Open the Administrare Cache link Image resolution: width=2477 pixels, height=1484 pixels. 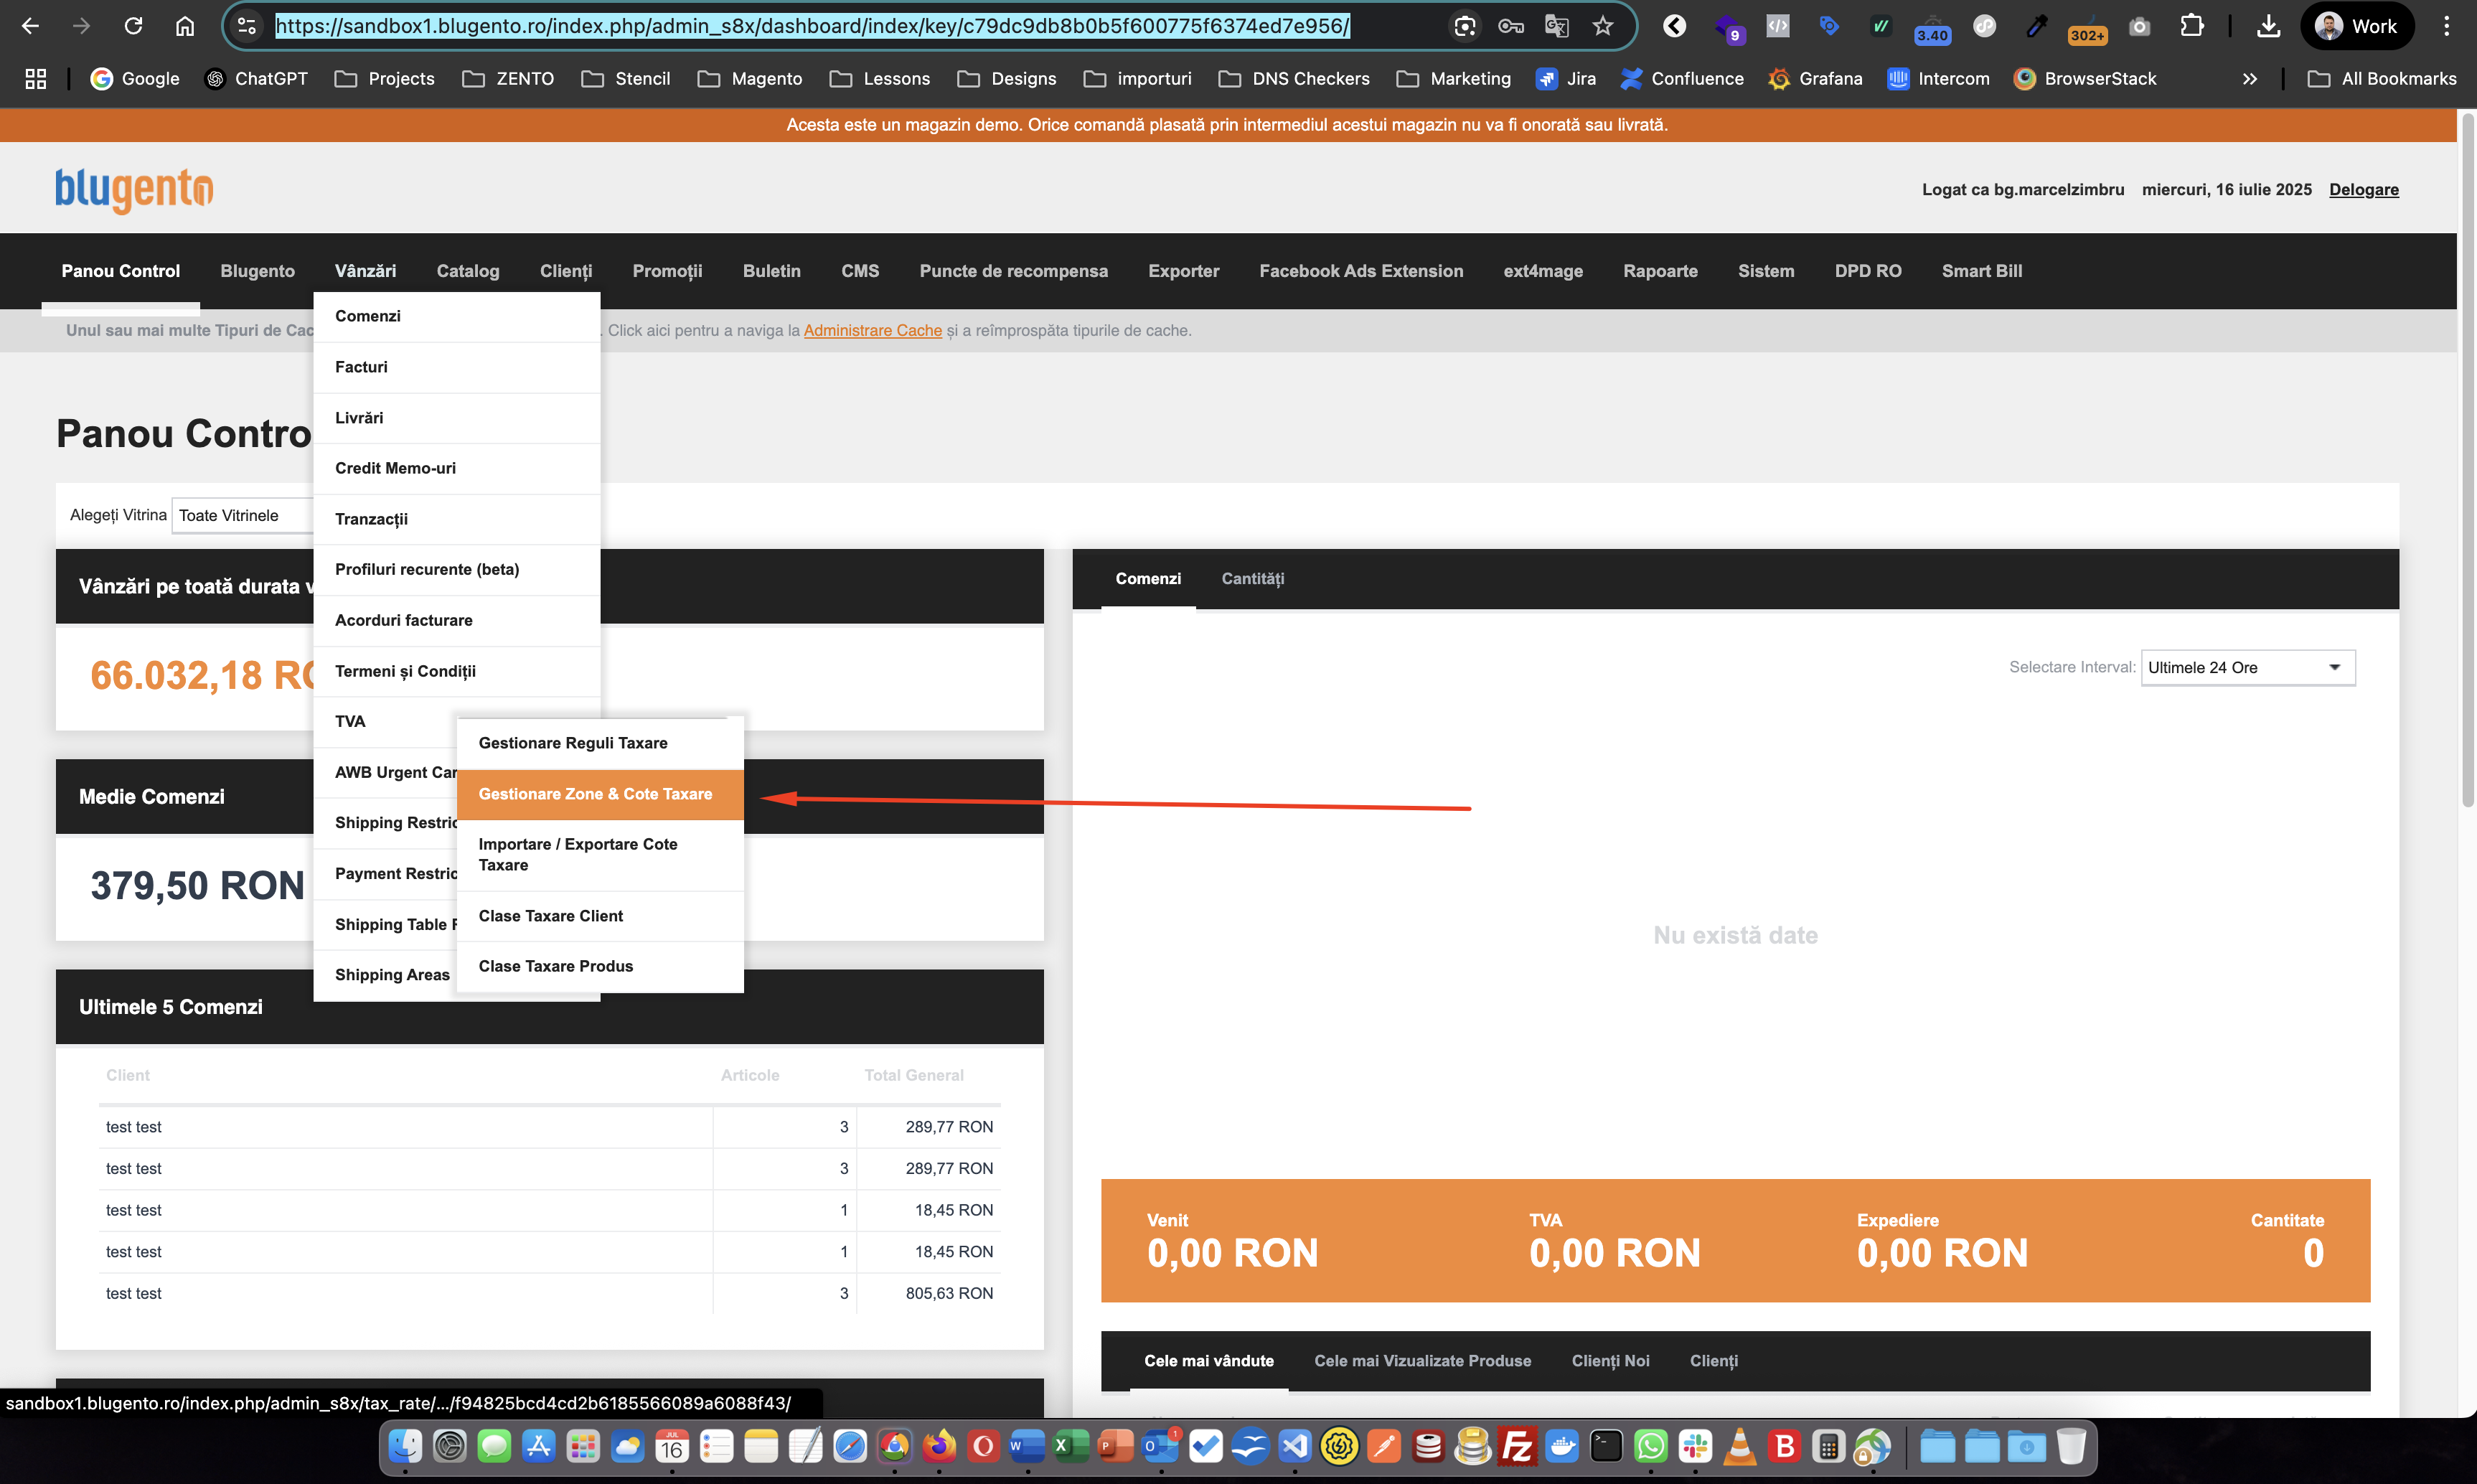click(872, 330)
